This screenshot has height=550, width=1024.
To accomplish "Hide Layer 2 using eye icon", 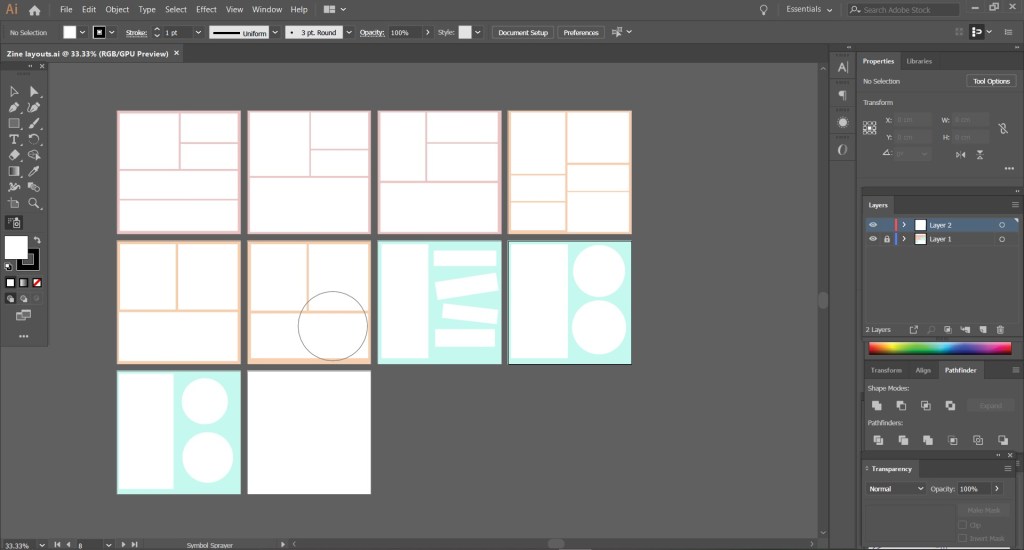I will [872, 225].
